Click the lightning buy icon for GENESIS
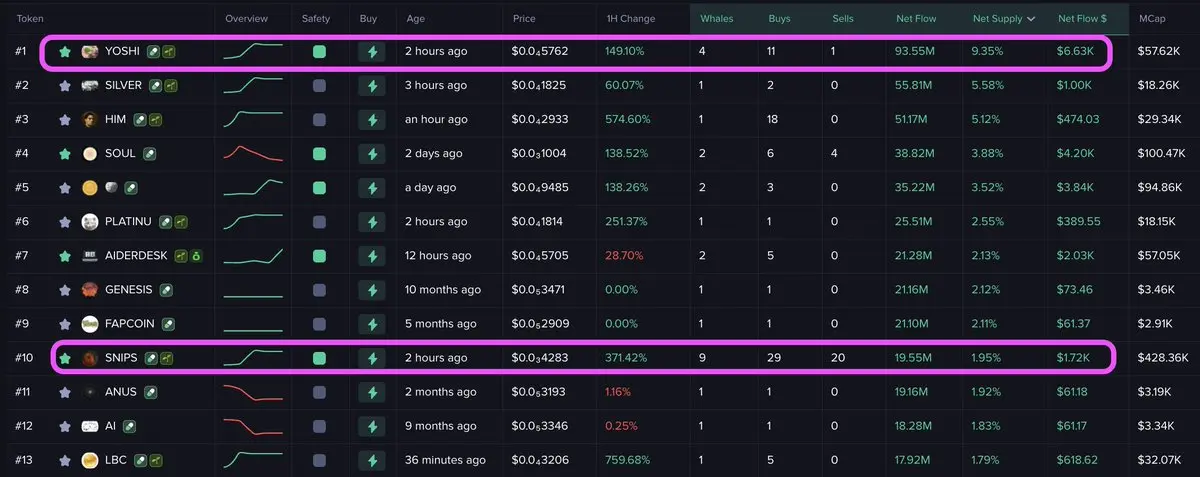The width and height of the screenshot is (1200, 477). coord(373,290)
